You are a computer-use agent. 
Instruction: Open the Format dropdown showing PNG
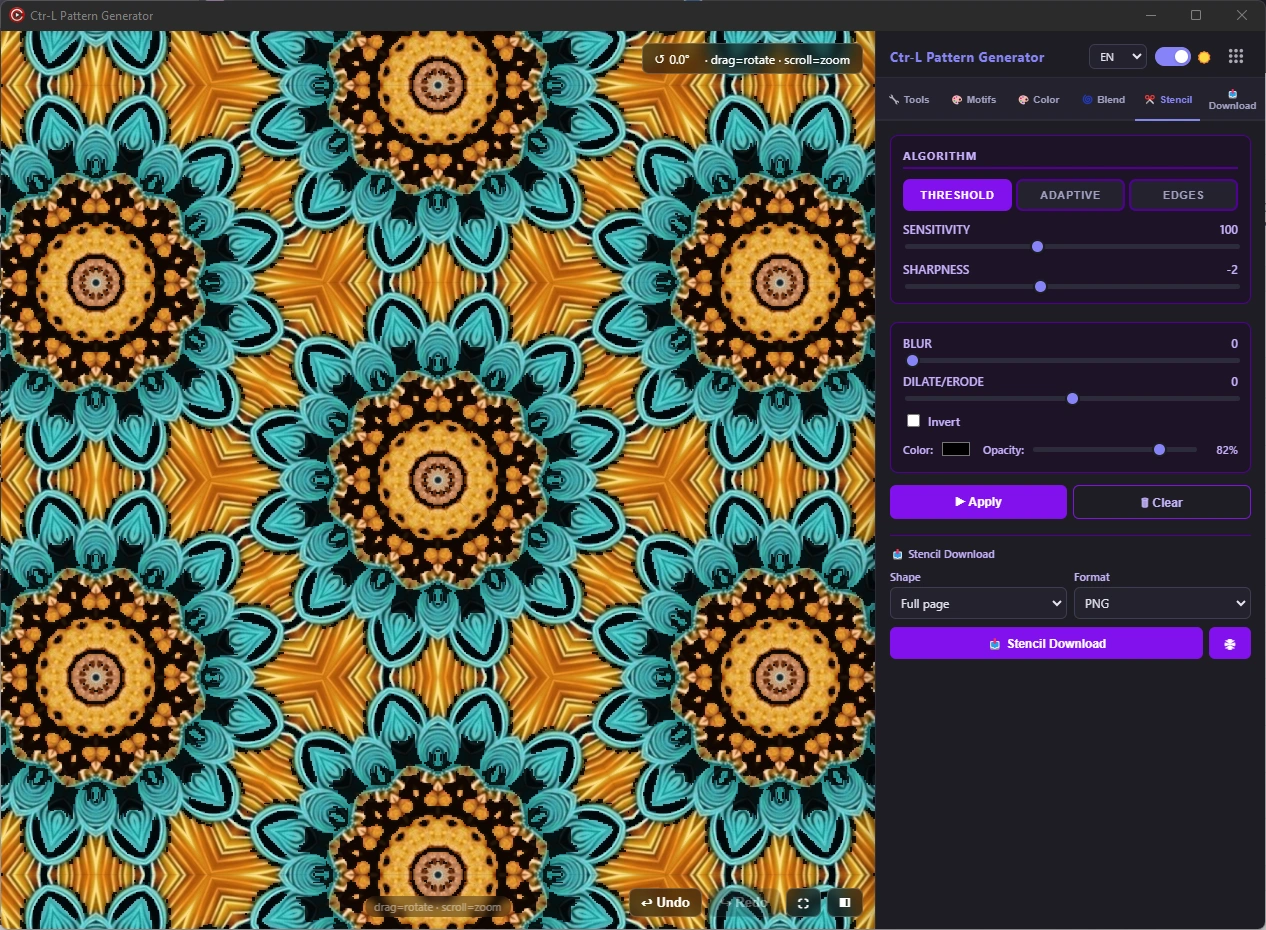[1162, 604]
